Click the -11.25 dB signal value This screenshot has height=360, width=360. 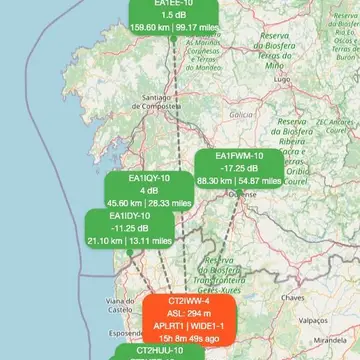130,229
